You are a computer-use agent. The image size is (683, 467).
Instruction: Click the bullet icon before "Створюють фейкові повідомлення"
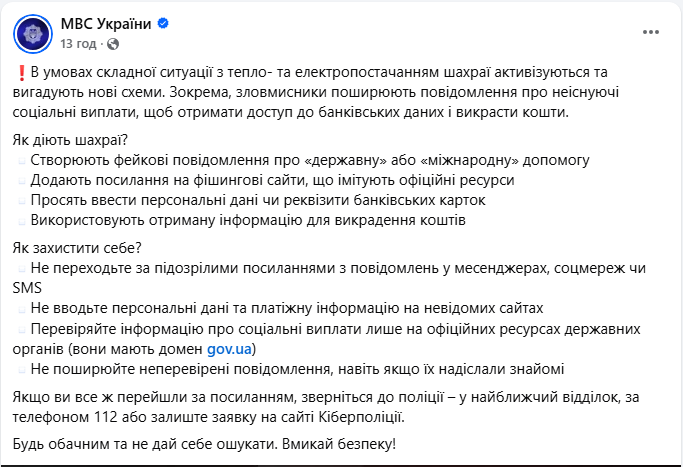(x=22, y=160)
